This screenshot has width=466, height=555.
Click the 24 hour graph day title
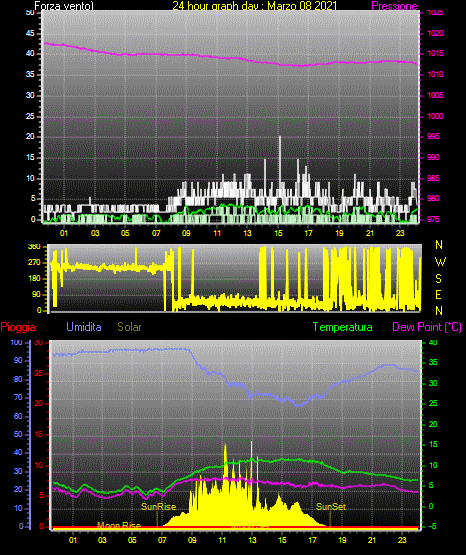[254, 6]
